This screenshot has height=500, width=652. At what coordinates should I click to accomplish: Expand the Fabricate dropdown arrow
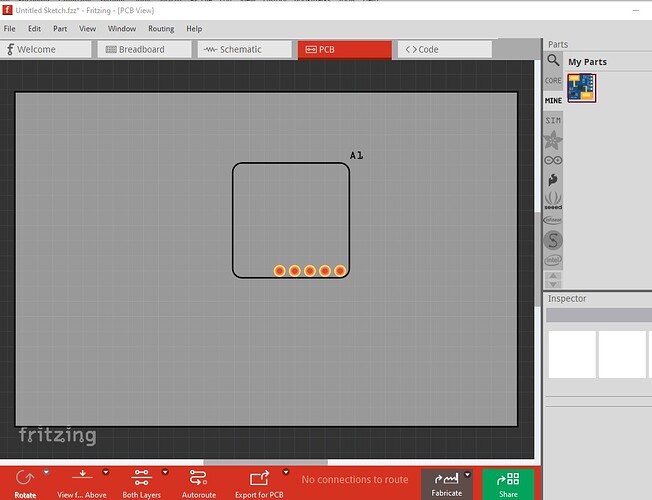tap(467, 475)
